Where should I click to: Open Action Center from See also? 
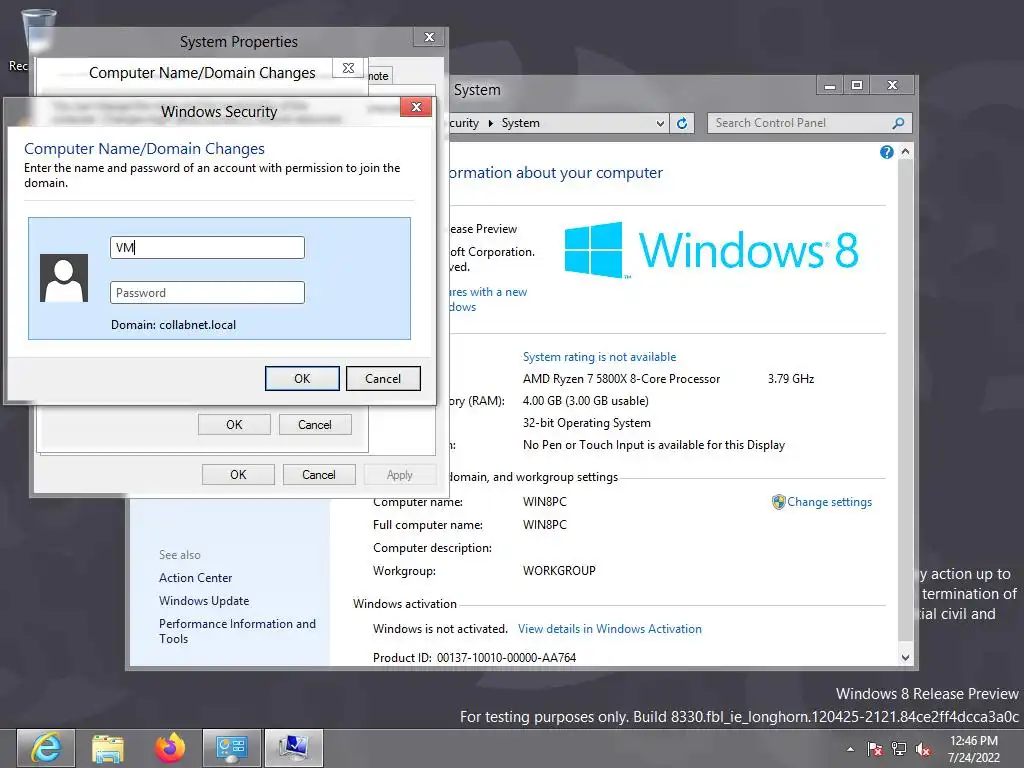[195, 578]
